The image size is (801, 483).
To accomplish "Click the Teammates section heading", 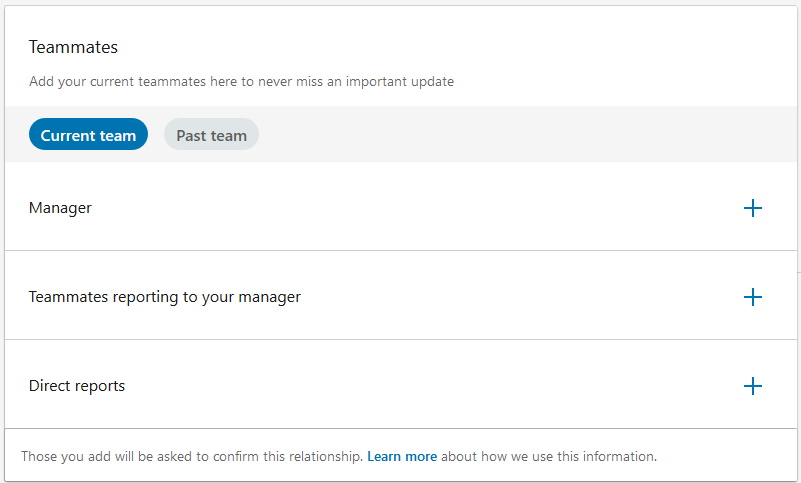I will [x=74, y=47].
